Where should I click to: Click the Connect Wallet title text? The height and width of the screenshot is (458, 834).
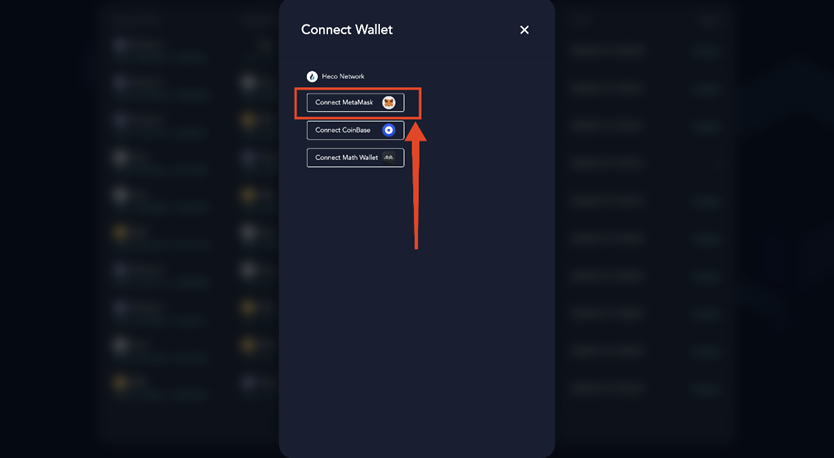[x=347, y=30]
